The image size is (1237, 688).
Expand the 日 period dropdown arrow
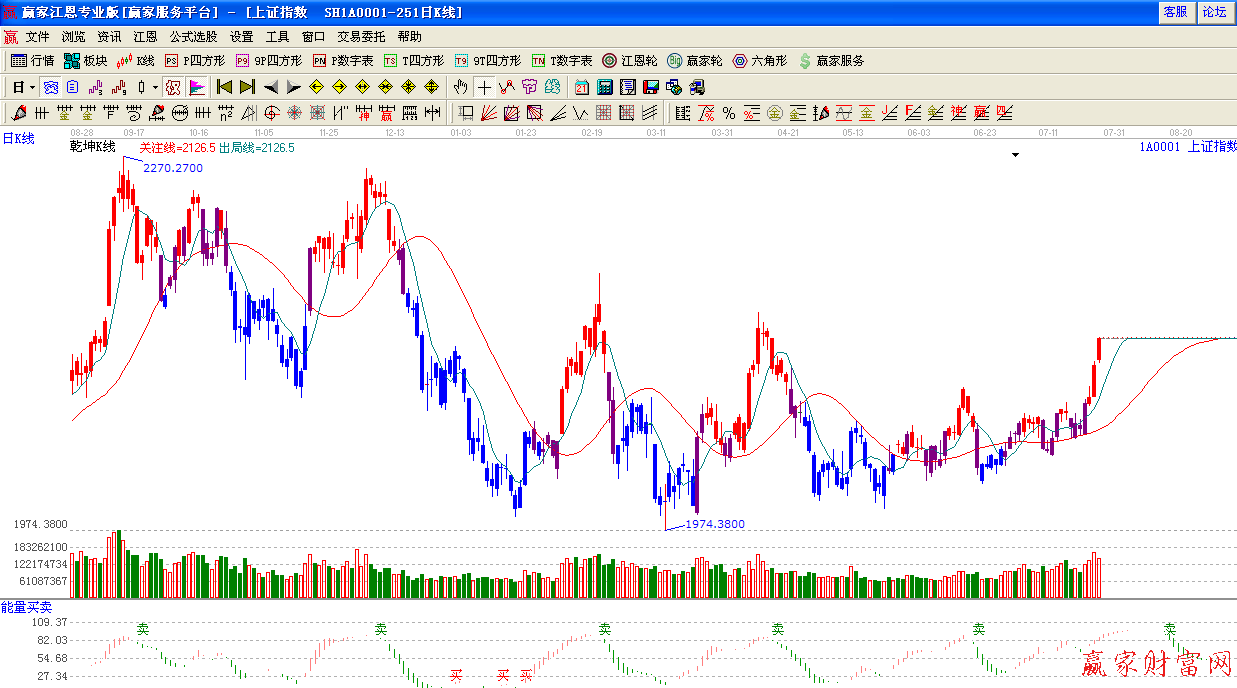(33, 87)
